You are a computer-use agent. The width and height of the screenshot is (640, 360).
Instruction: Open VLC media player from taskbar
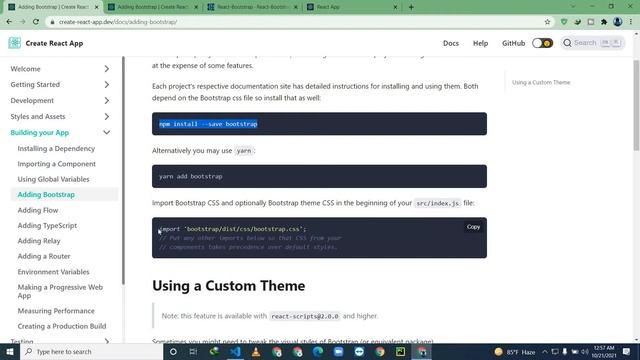pos(256,351)
